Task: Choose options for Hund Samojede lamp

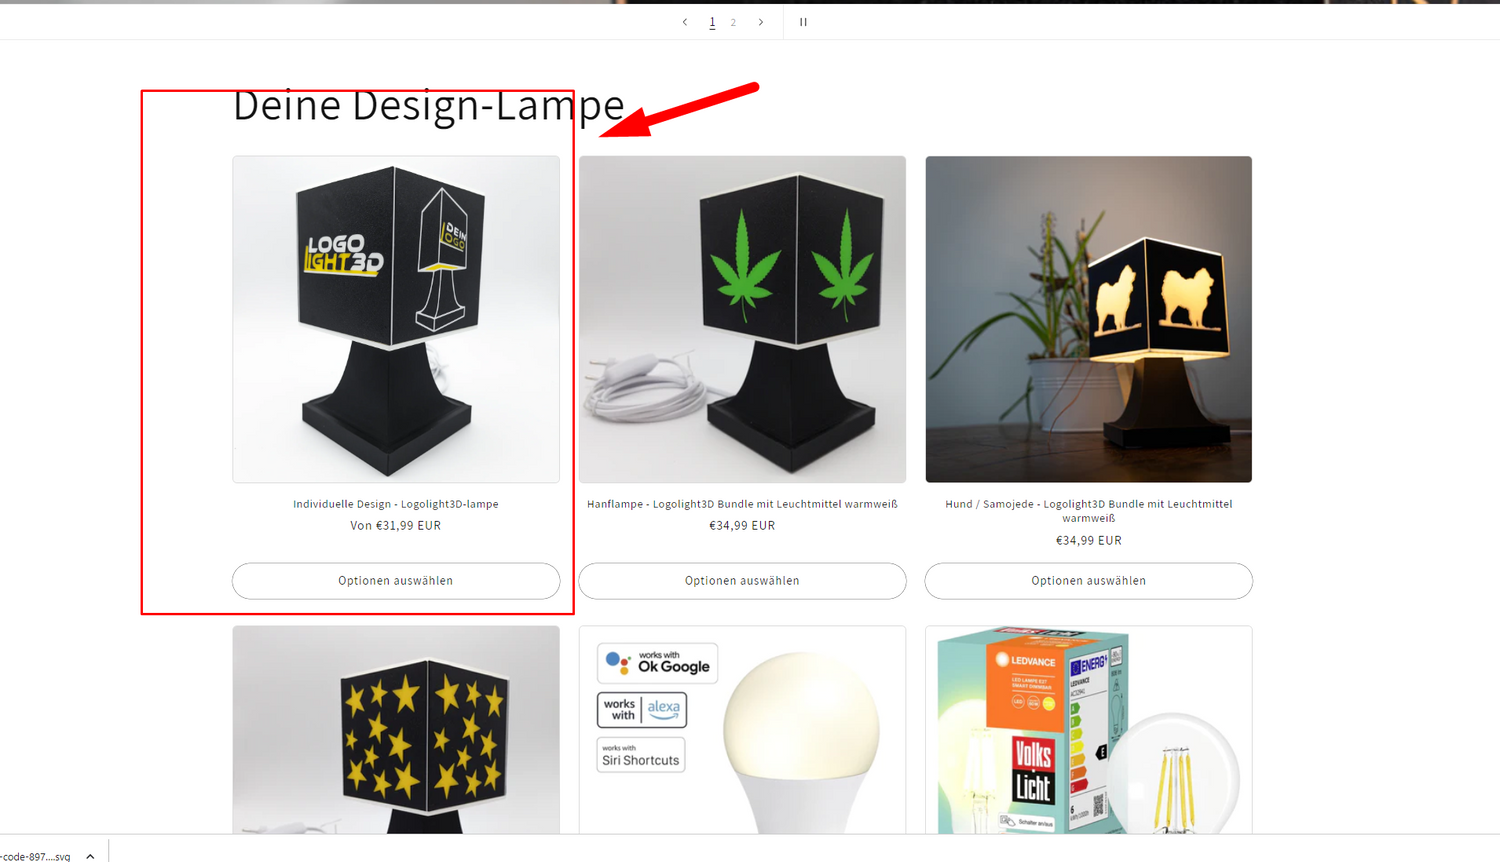Action: (x=1088, y=581)
